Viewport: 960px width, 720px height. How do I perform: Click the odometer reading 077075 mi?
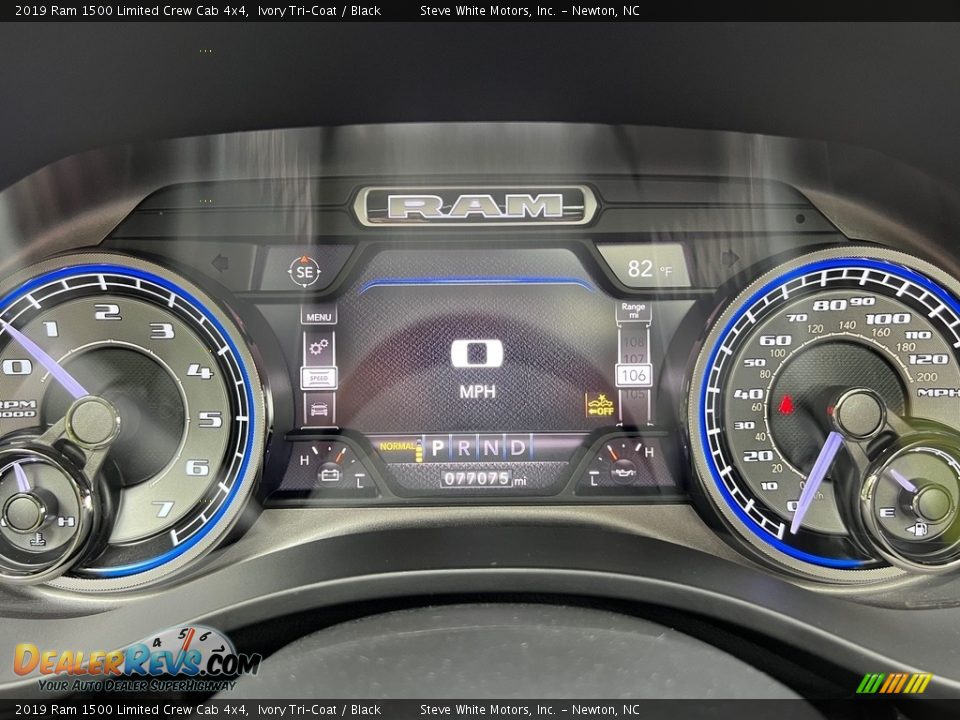[484, 478]
